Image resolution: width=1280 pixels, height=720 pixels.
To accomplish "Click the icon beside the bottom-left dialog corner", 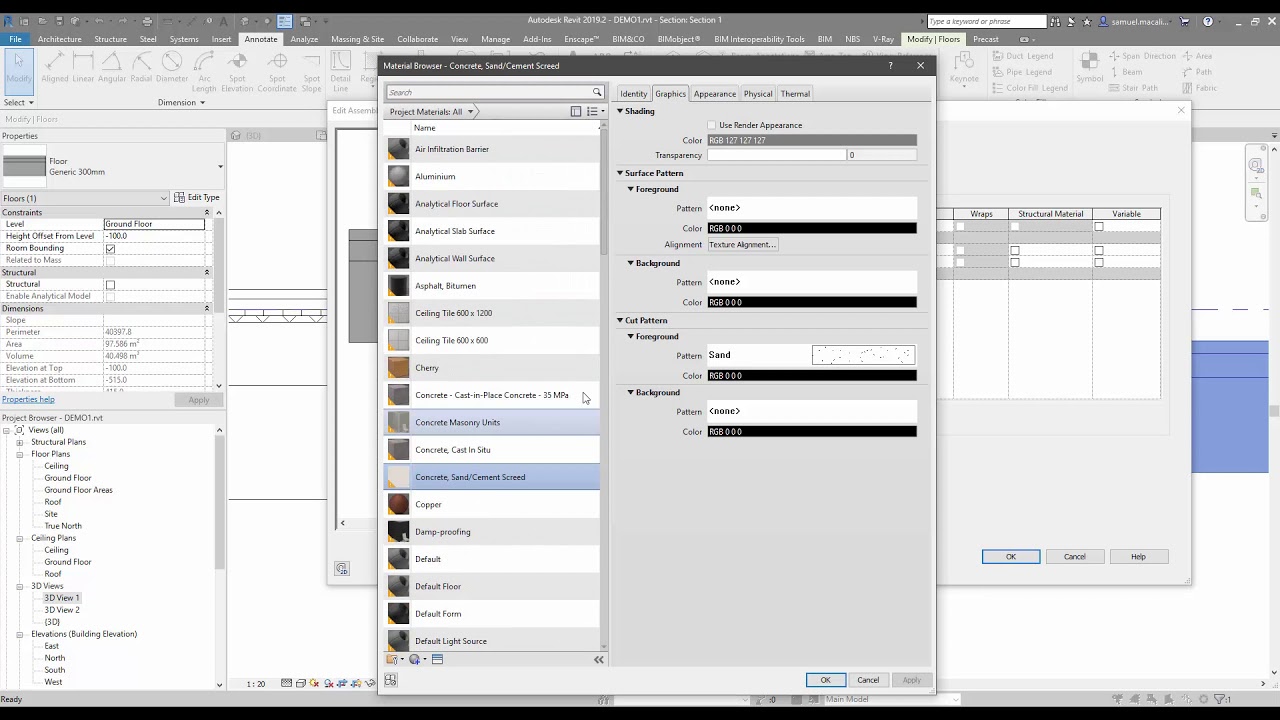I will click(390, 680).
